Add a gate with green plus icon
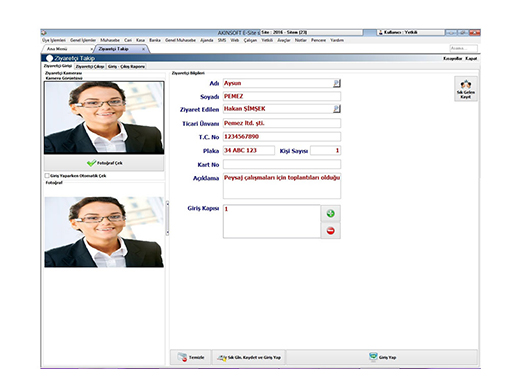Image resolution: width=510 pixels, height=380 pixels. click(x=330, y=214)
